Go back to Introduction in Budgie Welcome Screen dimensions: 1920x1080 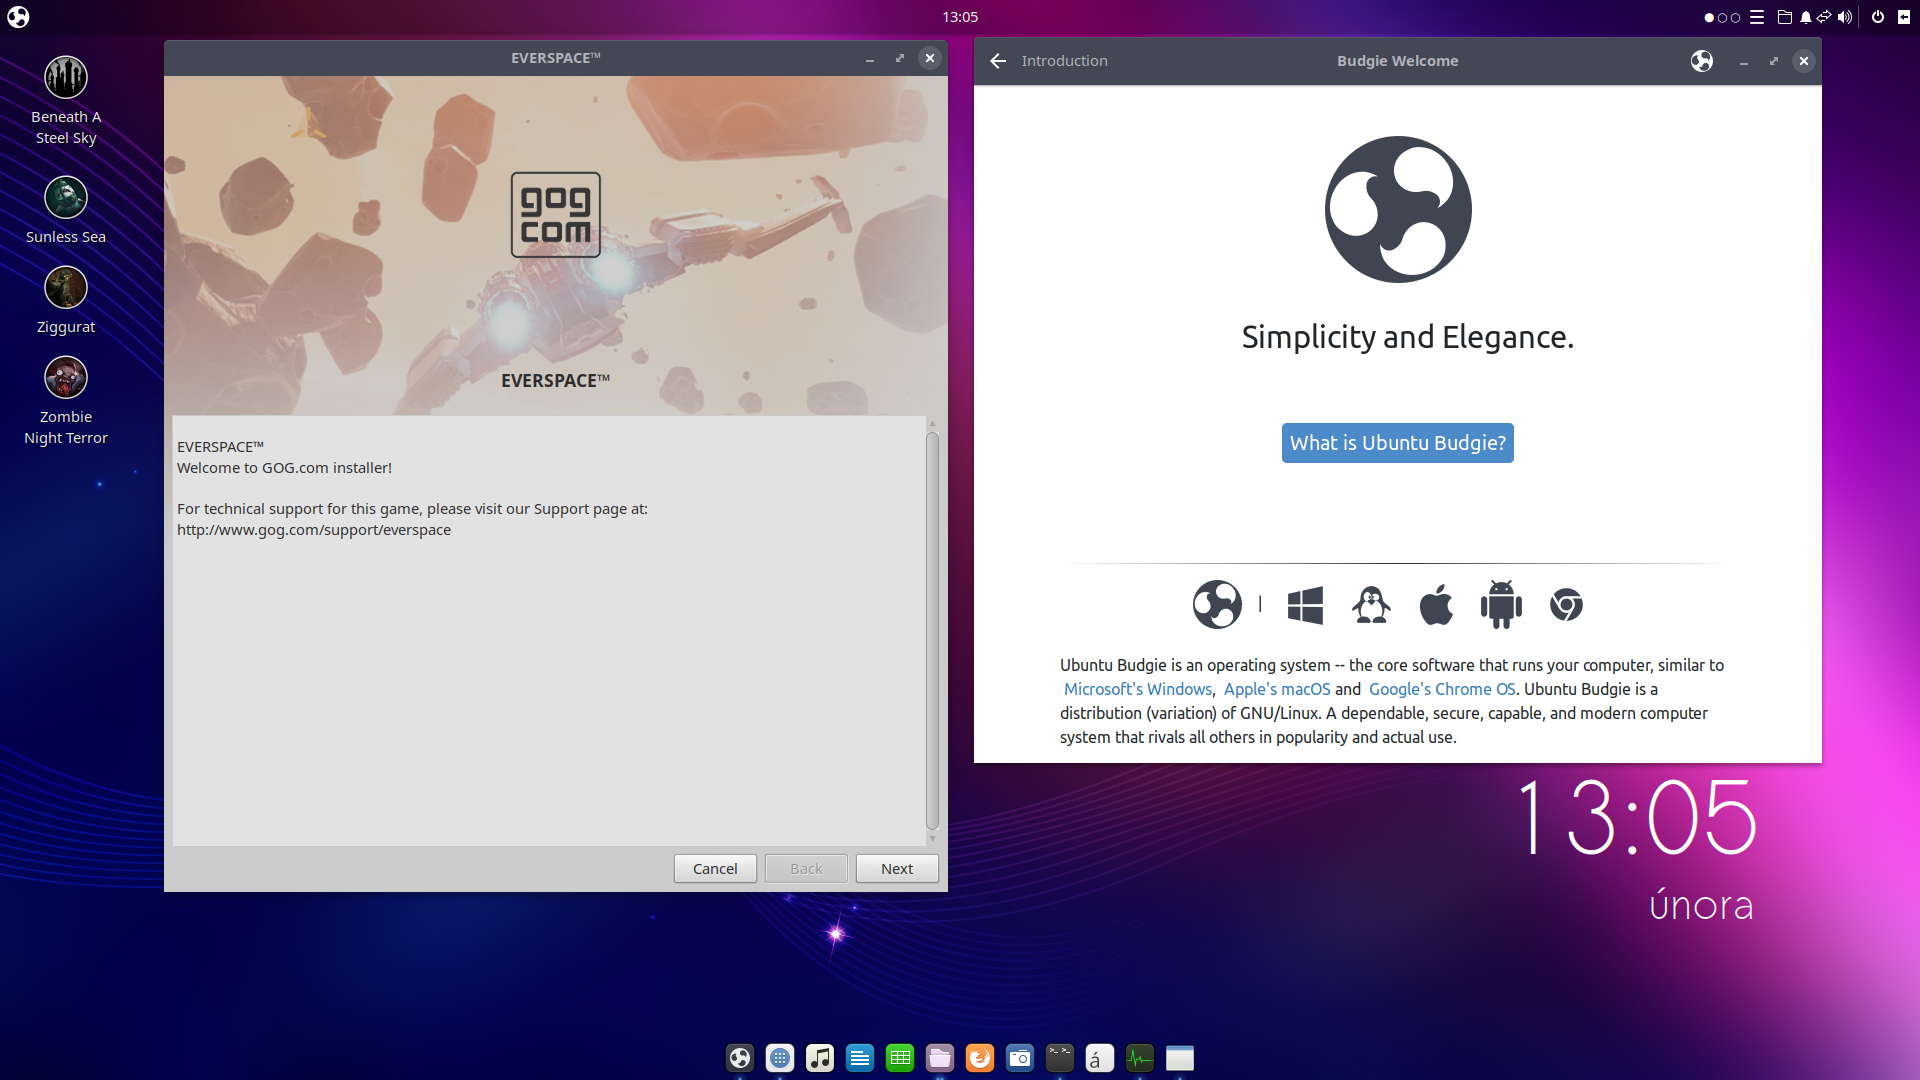tap(998, 61)
